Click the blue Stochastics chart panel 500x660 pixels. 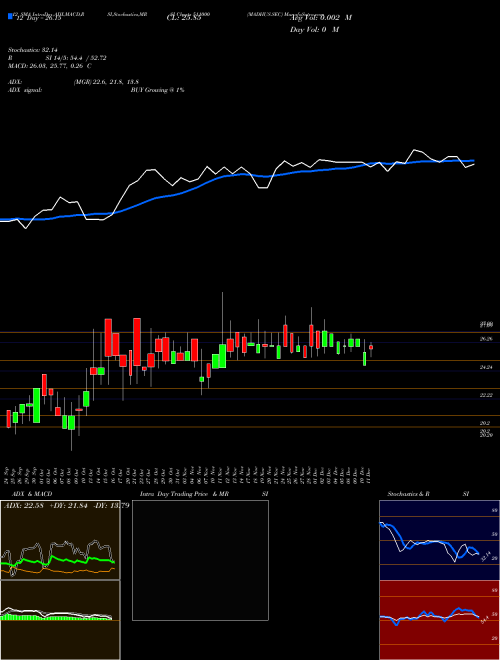pyautogui.click(x=439, y=540)
